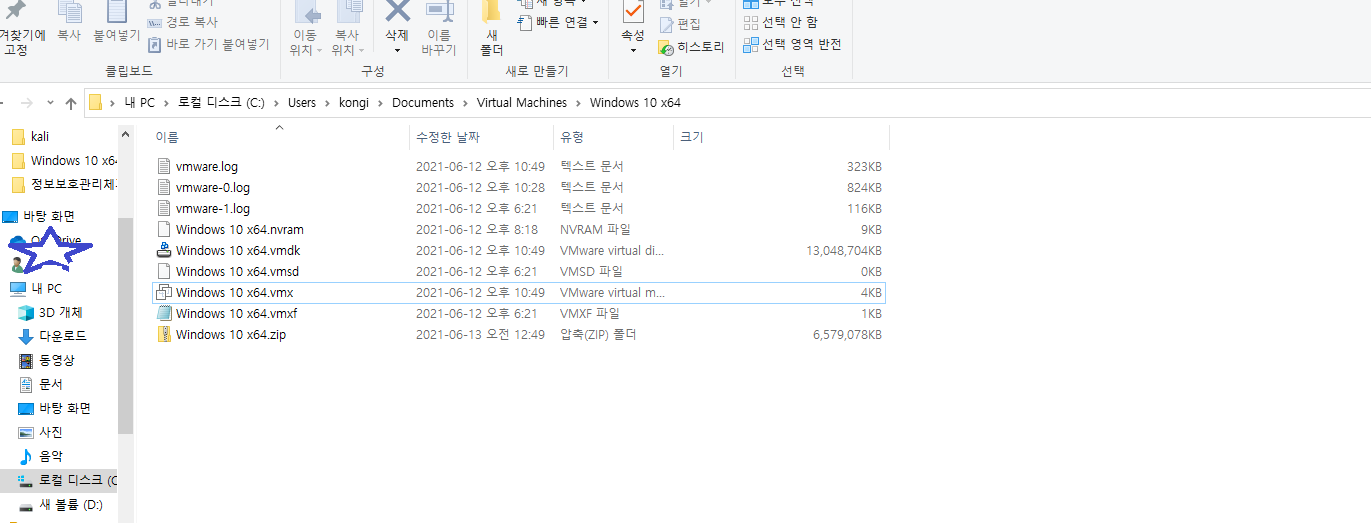Select Windows 10 x64.vmdk disk icon
The image size is (1371, 523).
tap(164, 250)
